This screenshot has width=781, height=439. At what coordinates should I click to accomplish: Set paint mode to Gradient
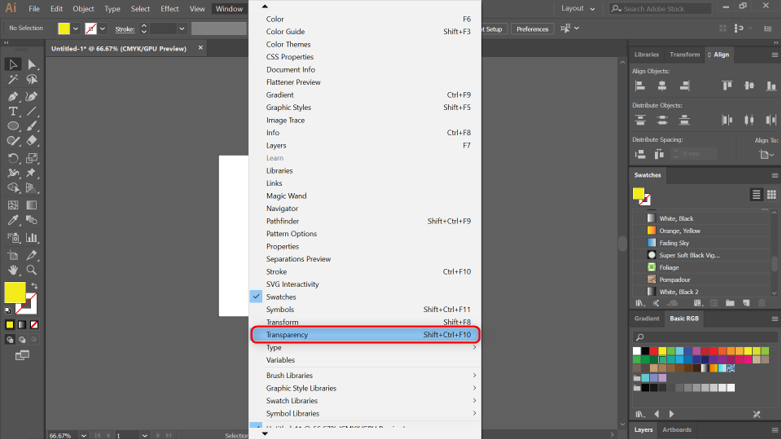(22, 325)
